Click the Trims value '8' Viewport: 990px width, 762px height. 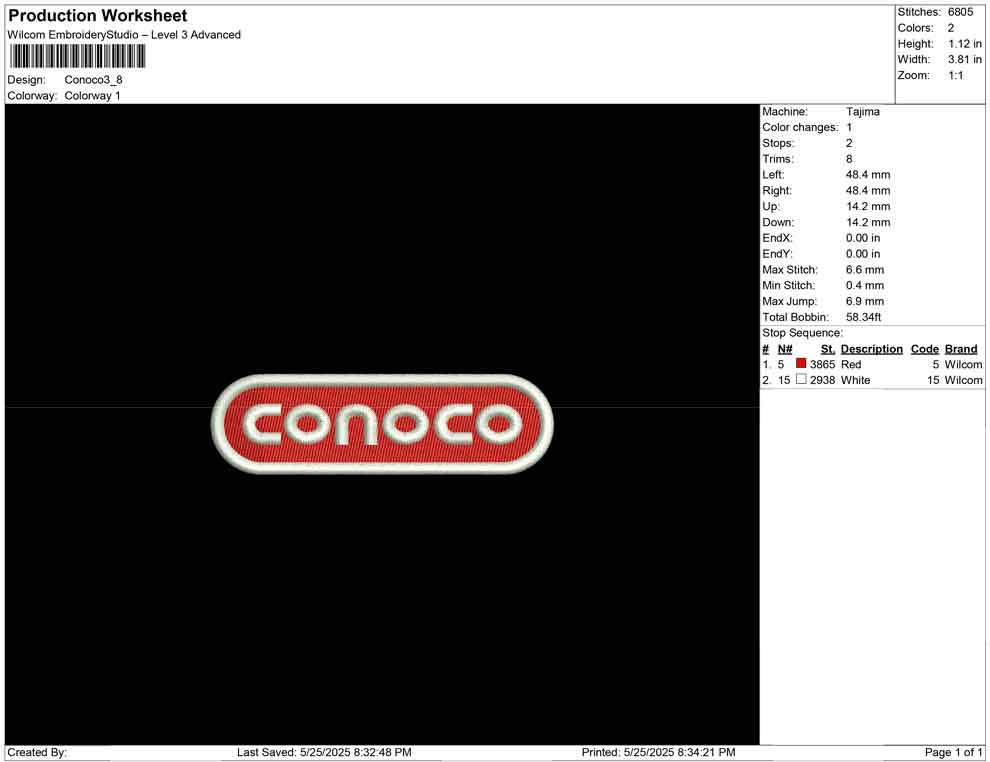coord(849,158)
